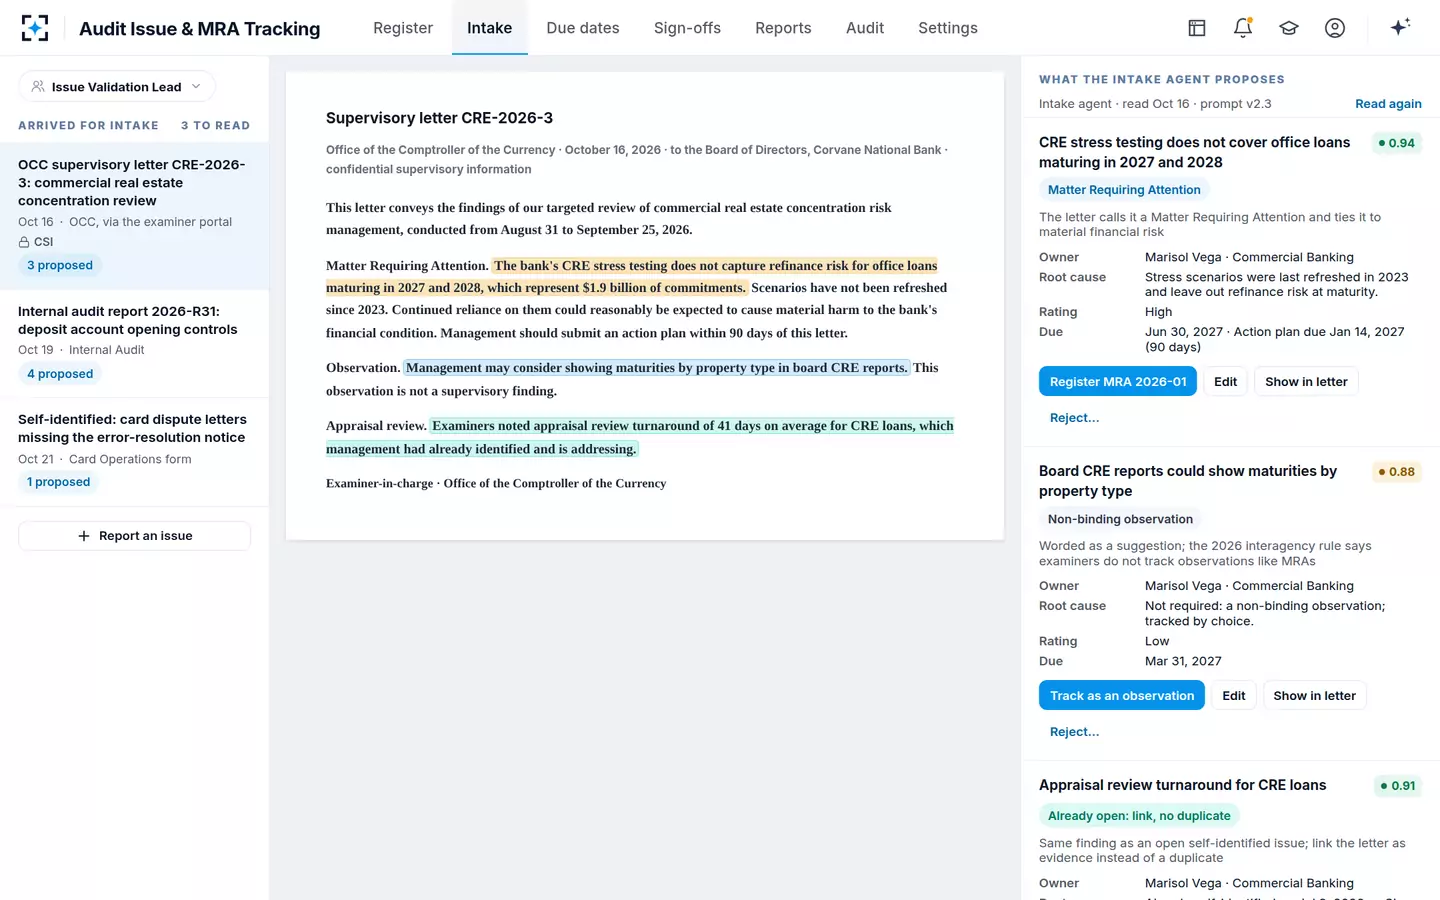Click the Read again link

(x=1388, y=104)
